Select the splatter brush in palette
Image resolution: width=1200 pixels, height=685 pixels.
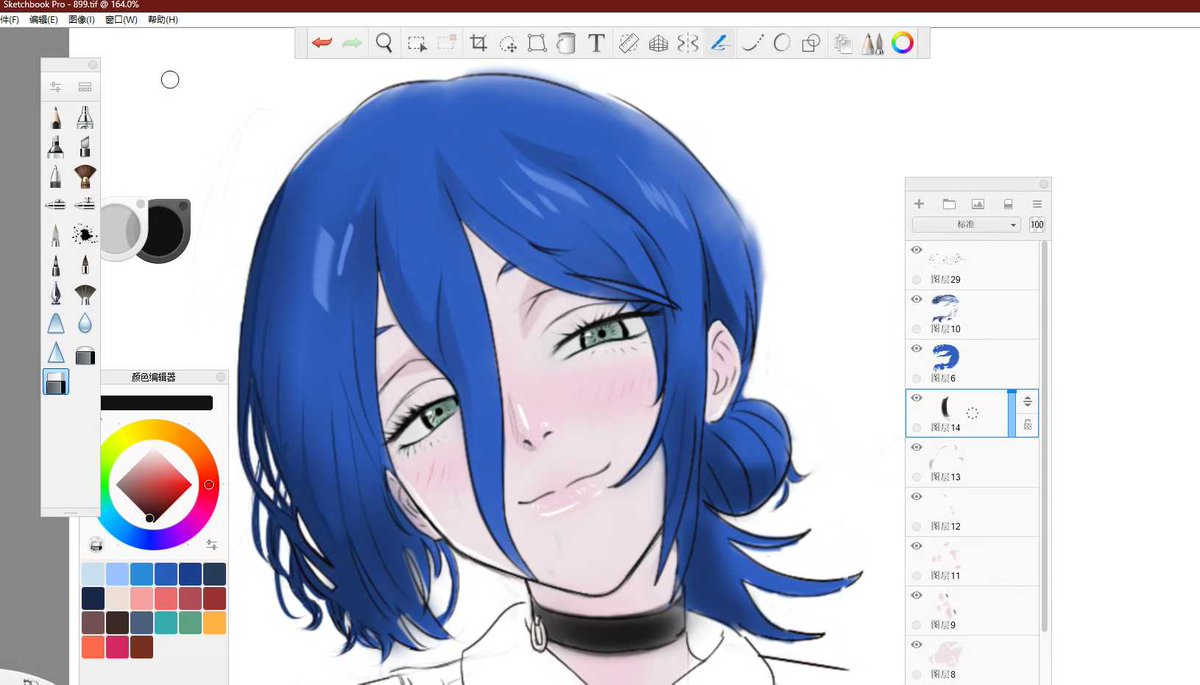(x=85, y=235)
